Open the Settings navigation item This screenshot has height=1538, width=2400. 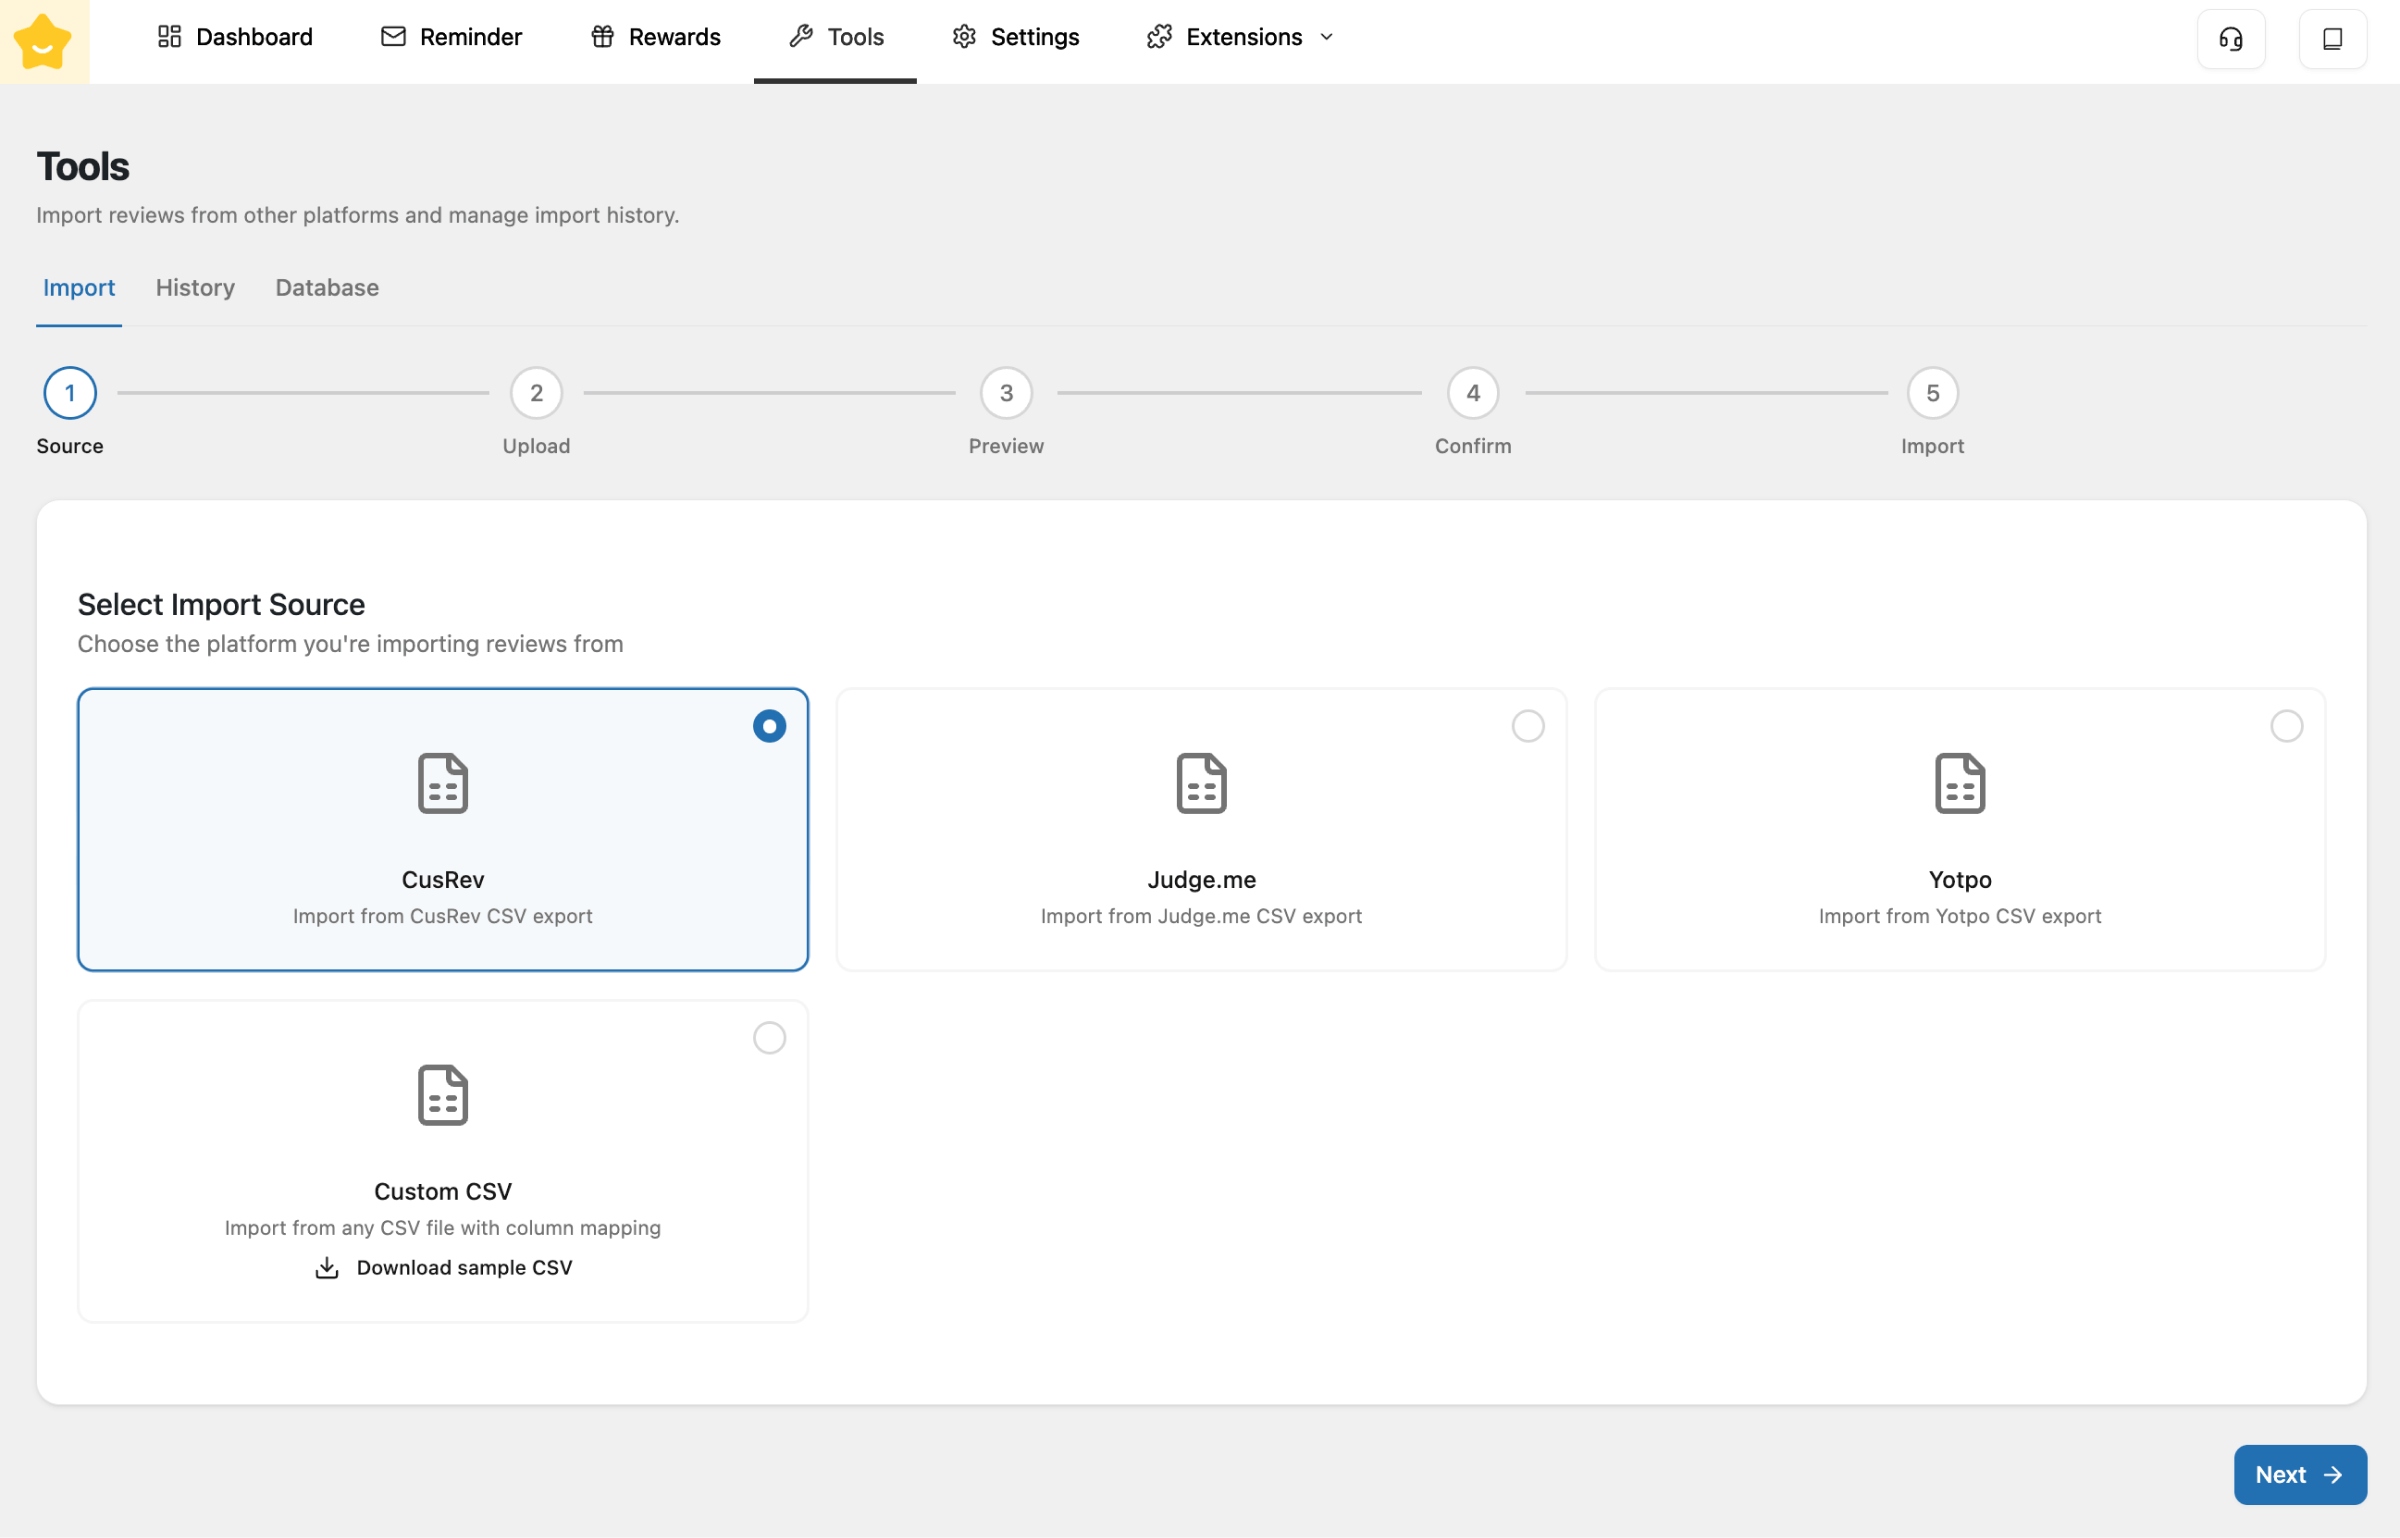[x=1016, y=37]
